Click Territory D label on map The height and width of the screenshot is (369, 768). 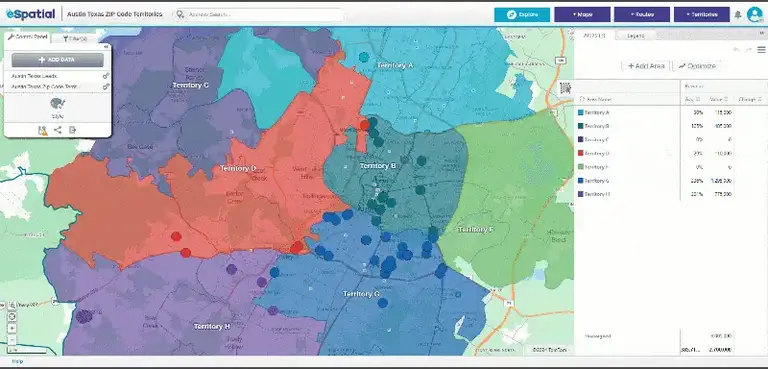click(x=238, y=169)
